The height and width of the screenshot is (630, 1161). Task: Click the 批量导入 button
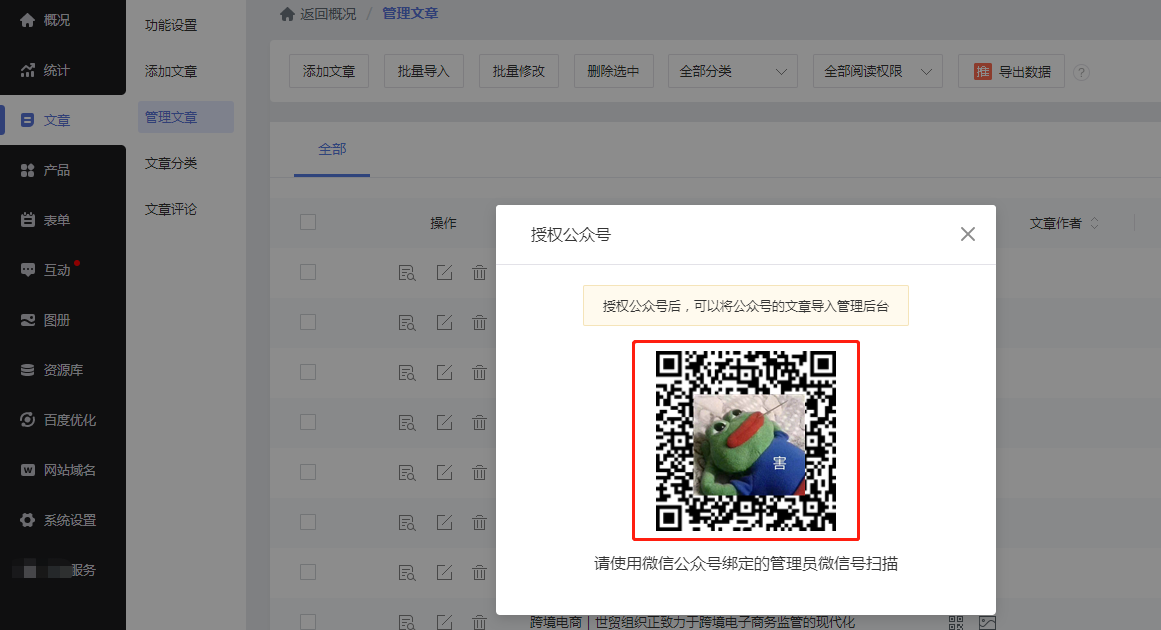click(424, 71)
